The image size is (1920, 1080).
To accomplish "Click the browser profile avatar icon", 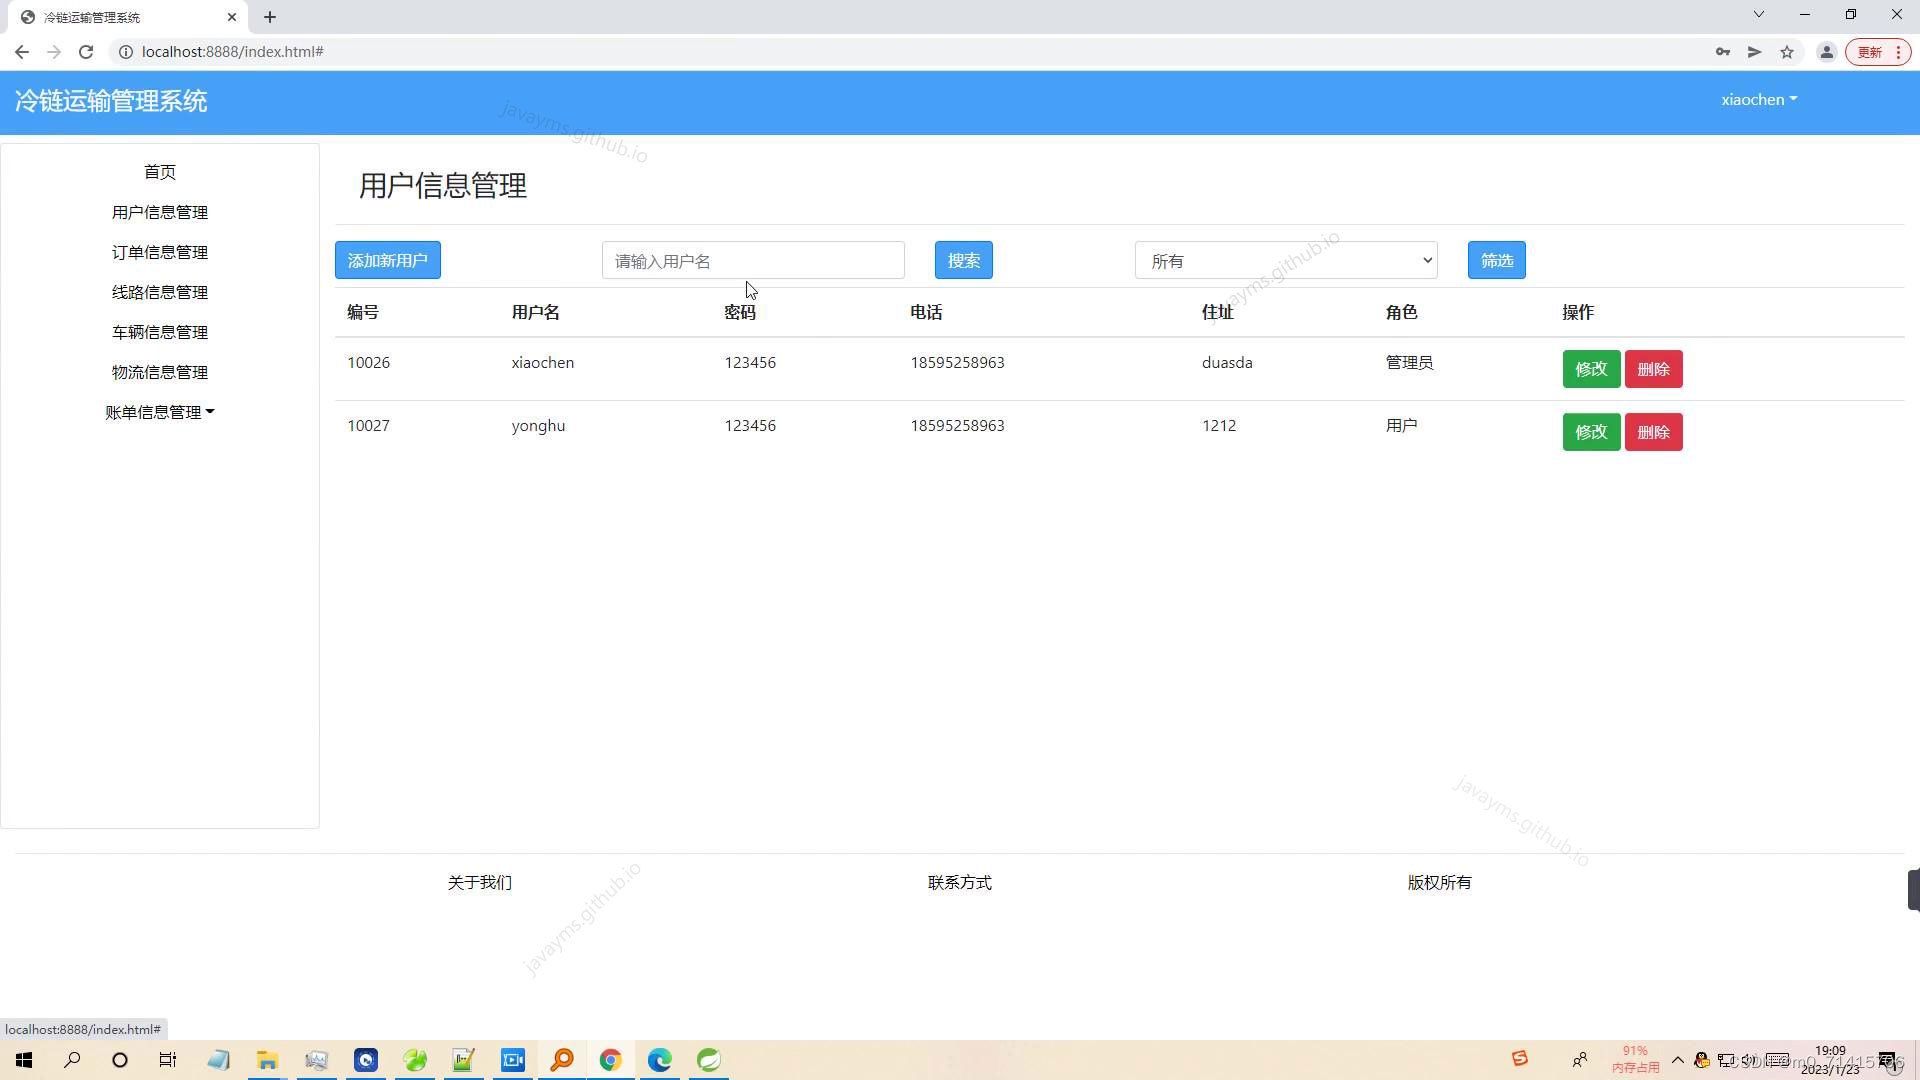I will 1826,52.
